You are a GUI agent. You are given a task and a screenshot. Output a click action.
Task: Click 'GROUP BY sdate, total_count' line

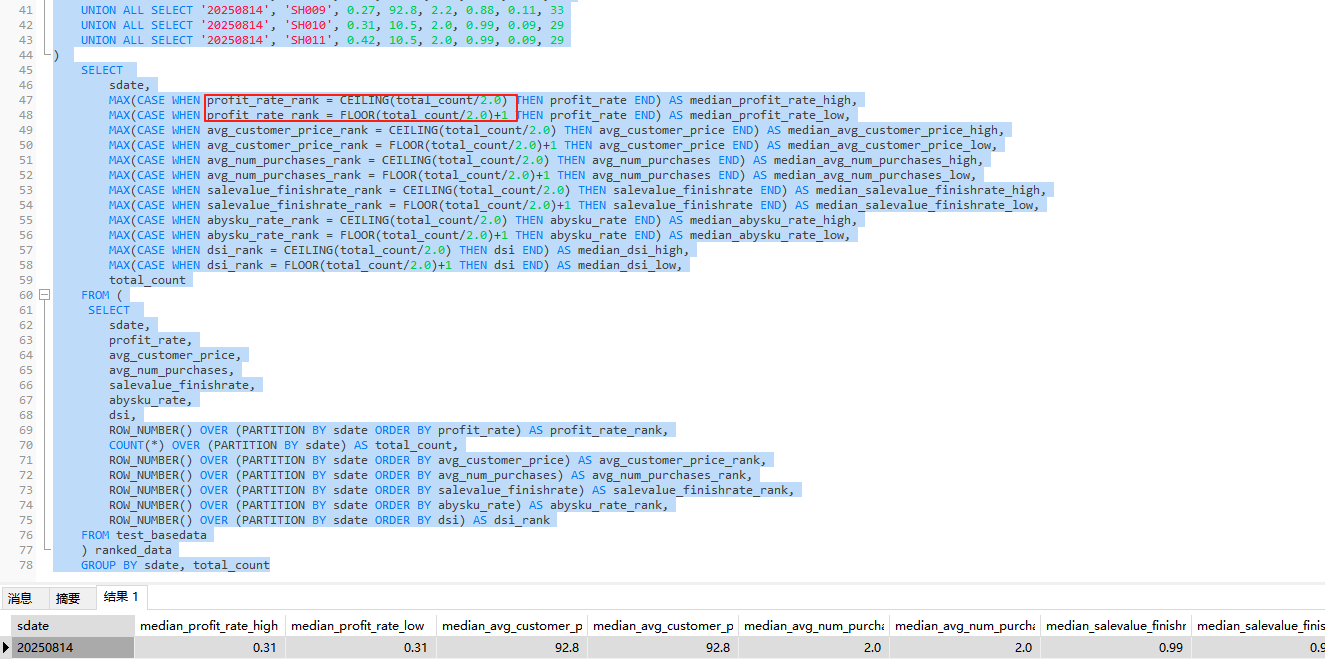tap(175, 565)
